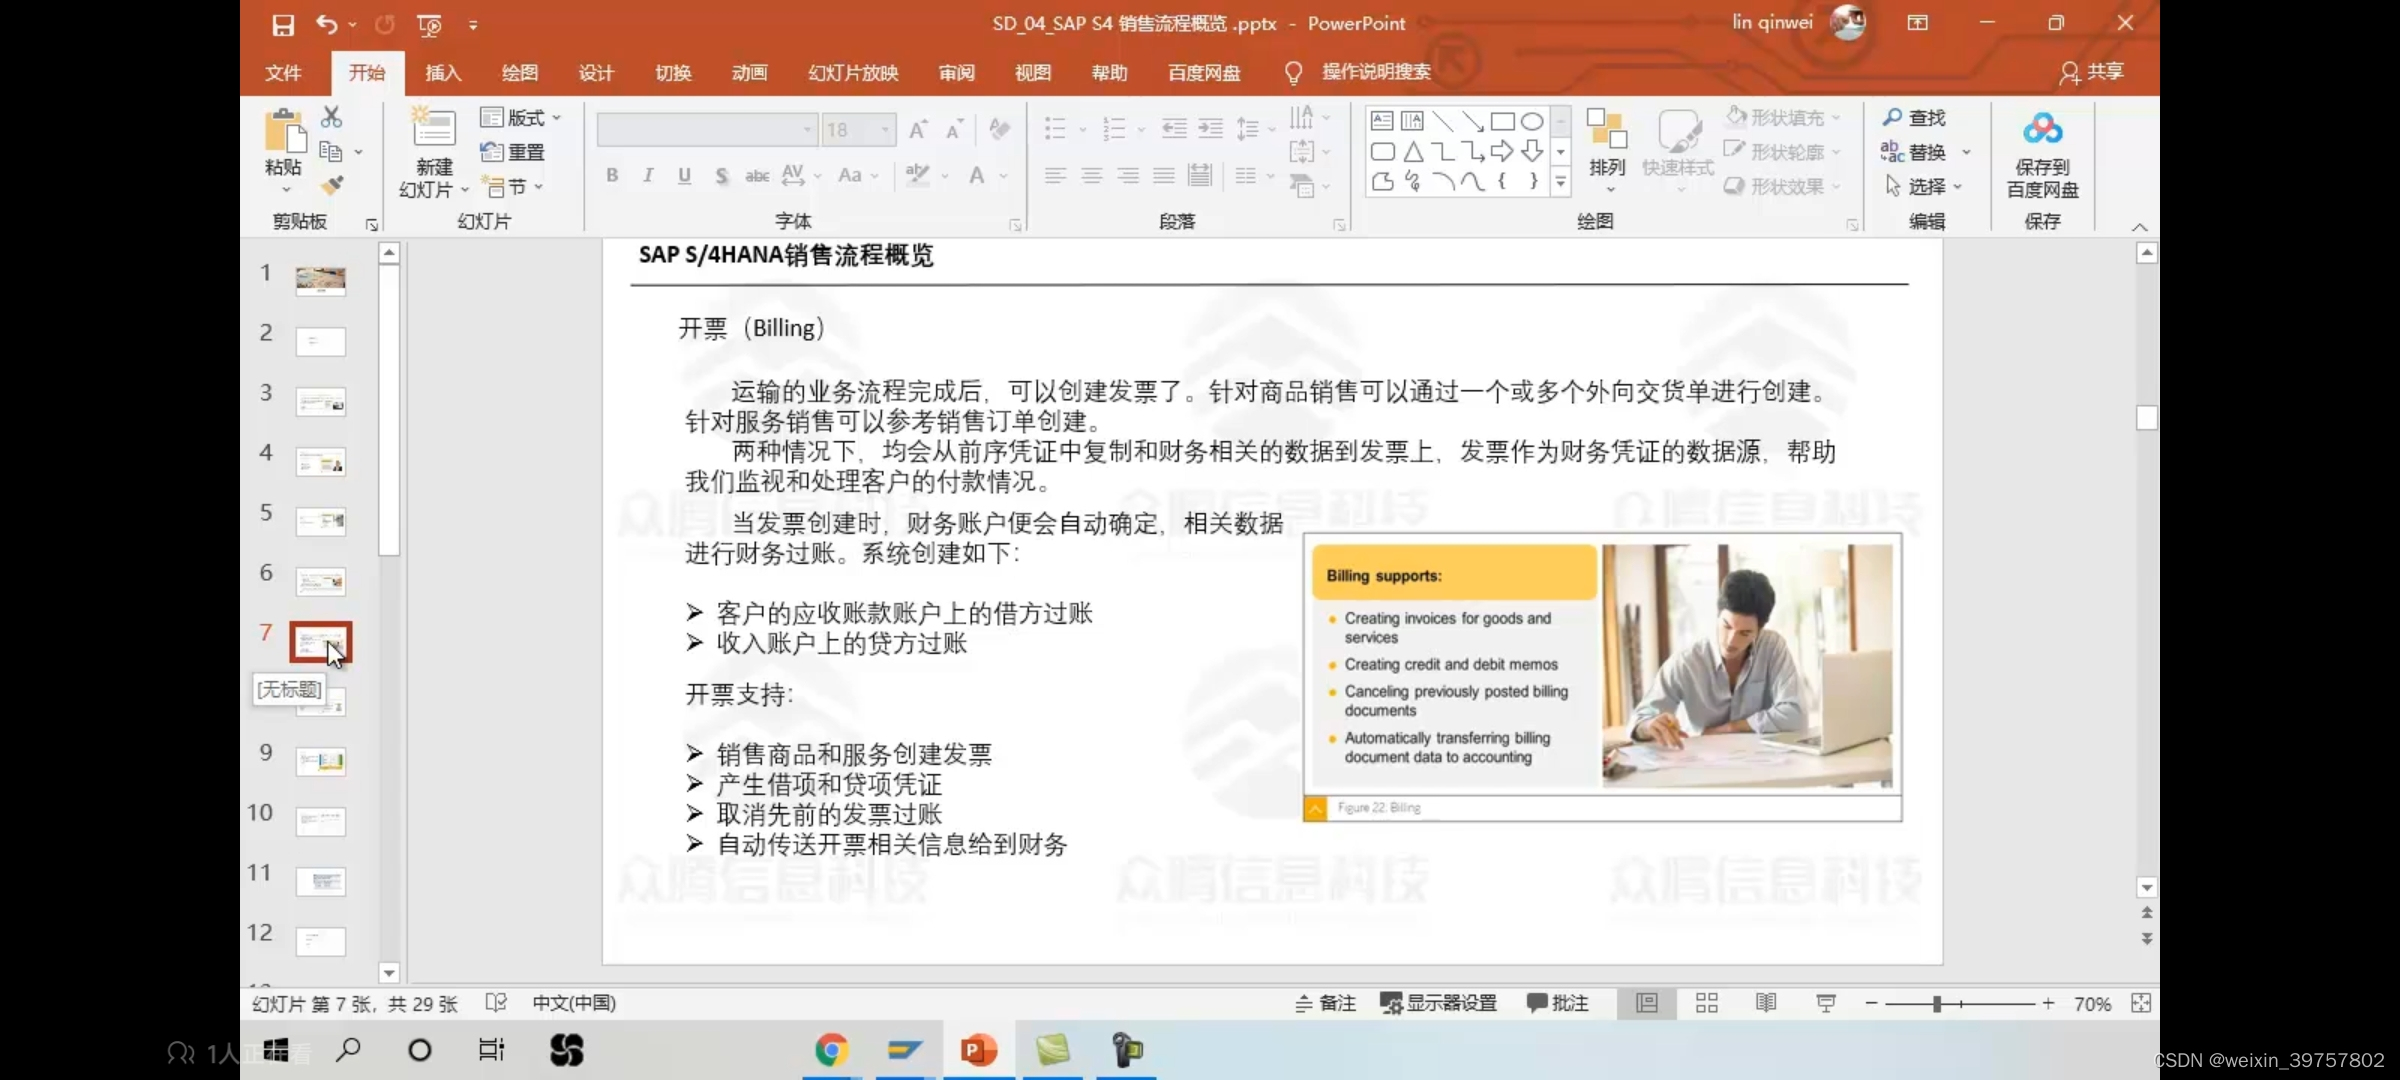Open the font name combo box
The height and width of the screenshot is (1080, 2400).
point(706,130)
